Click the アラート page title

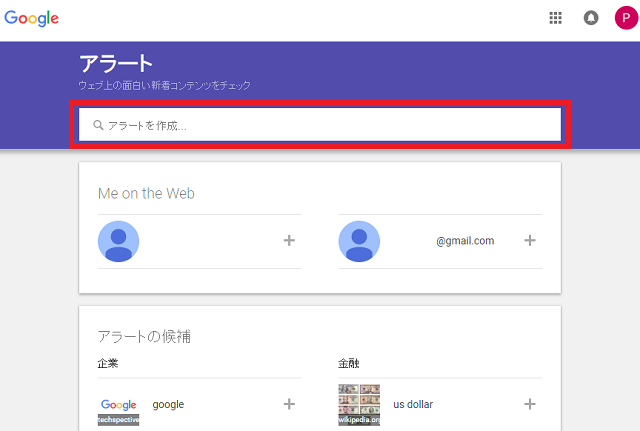[x=116, y=64]
